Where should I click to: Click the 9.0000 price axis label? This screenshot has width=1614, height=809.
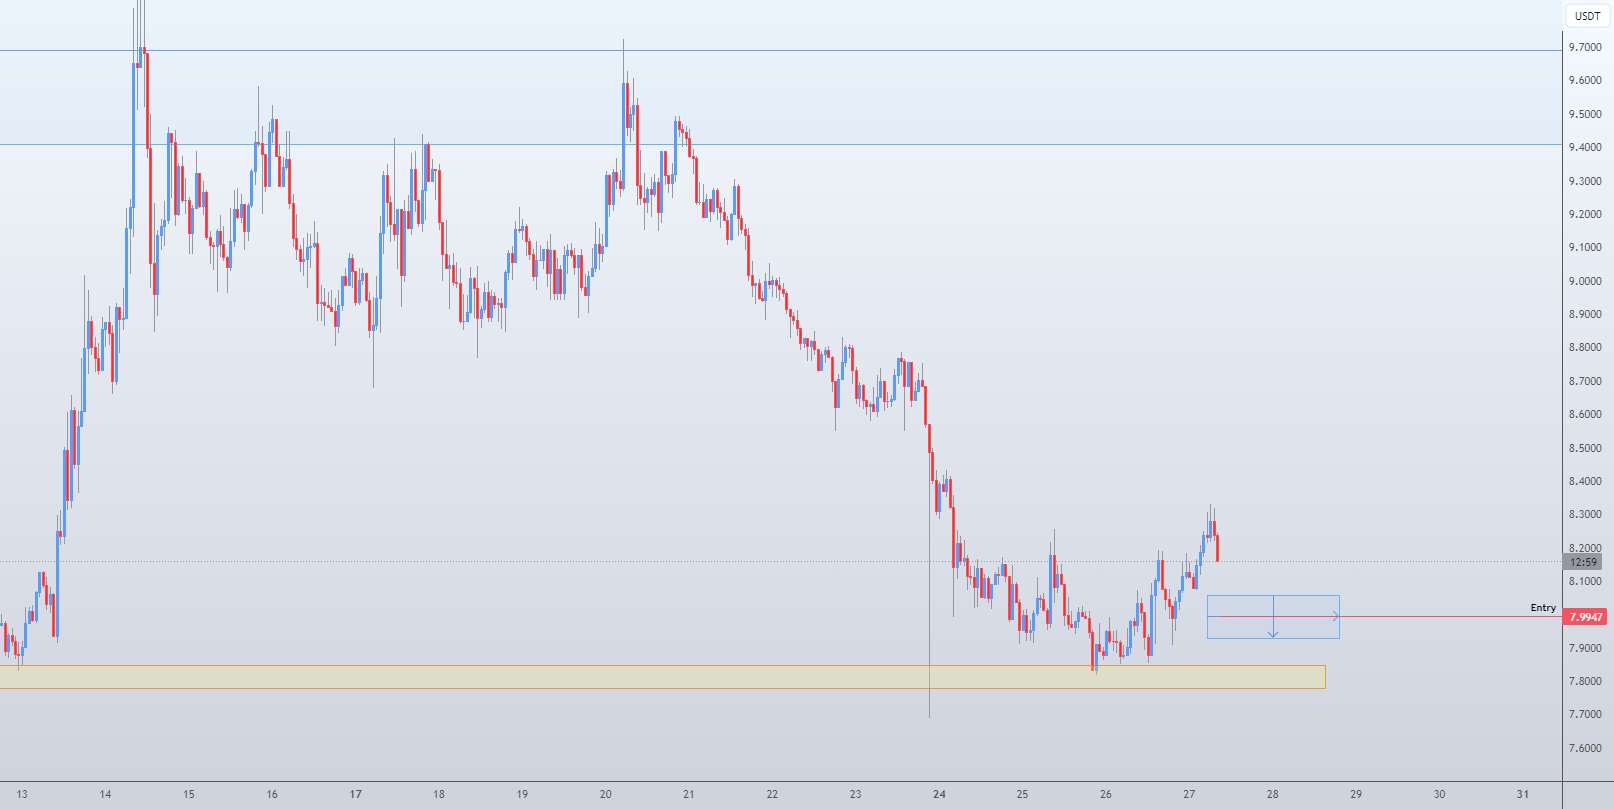[x=1585, y=281]
